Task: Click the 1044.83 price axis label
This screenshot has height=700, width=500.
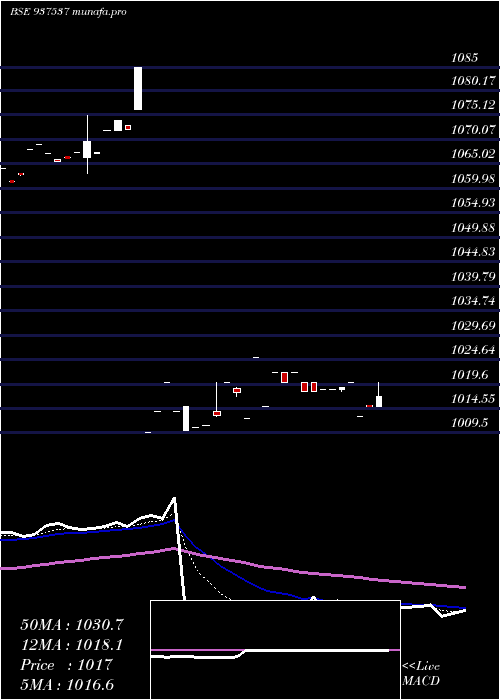Action: [474, 252]
